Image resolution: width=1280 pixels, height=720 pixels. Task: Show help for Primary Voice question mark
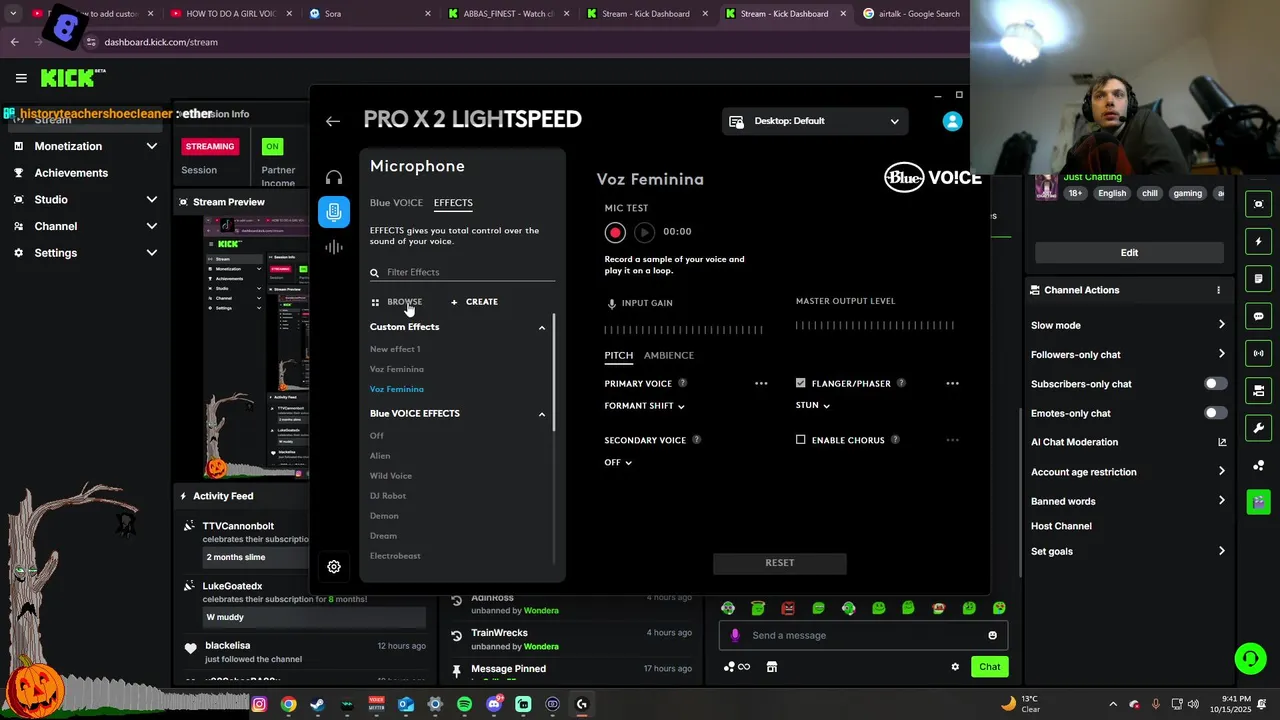[x=683, y=383]
